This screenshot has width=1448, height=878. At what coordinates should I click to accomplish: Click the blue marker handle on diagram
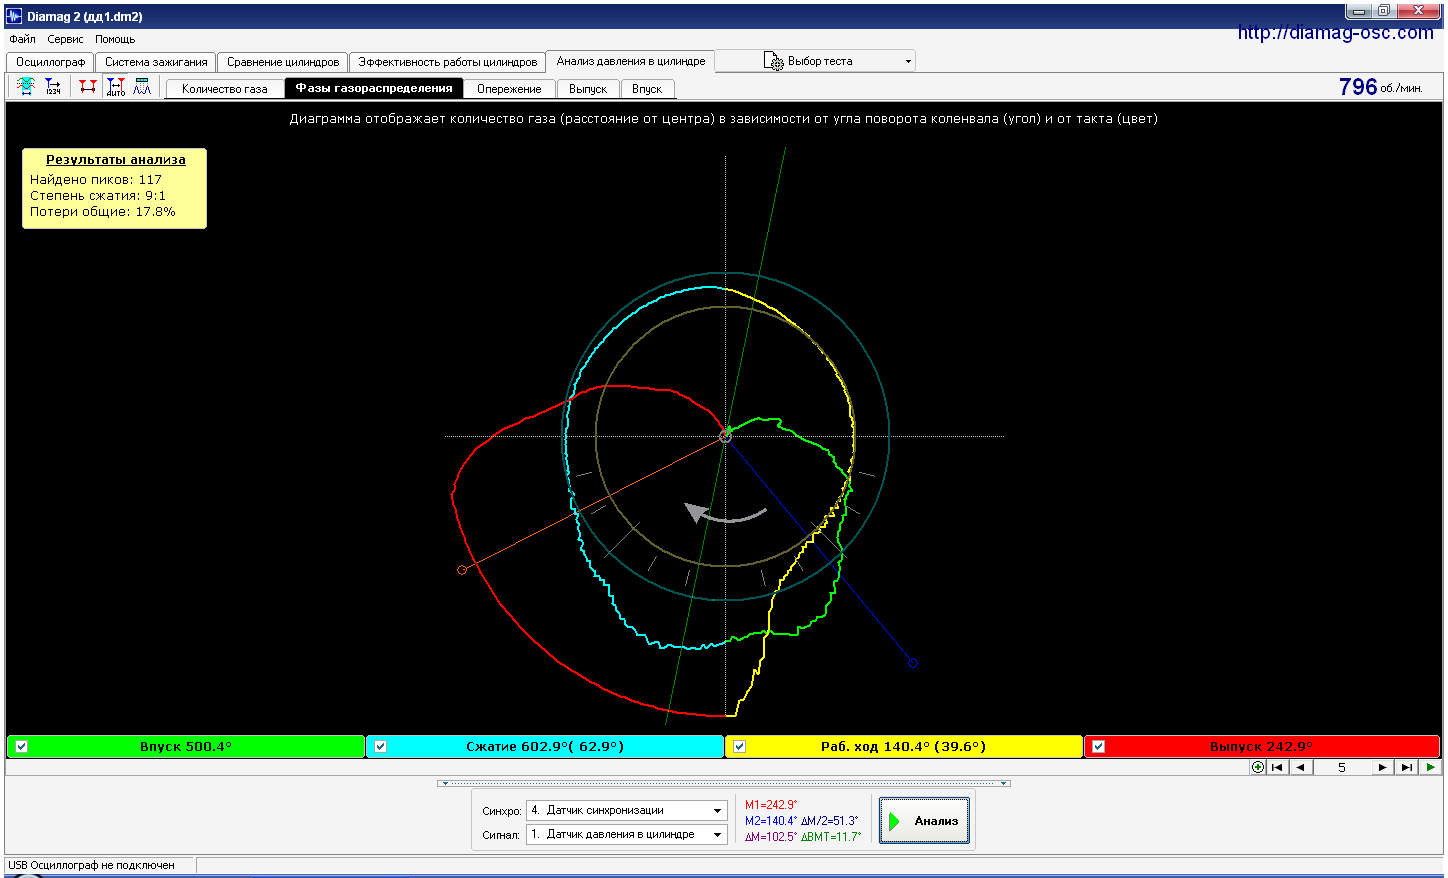point(912,662)
